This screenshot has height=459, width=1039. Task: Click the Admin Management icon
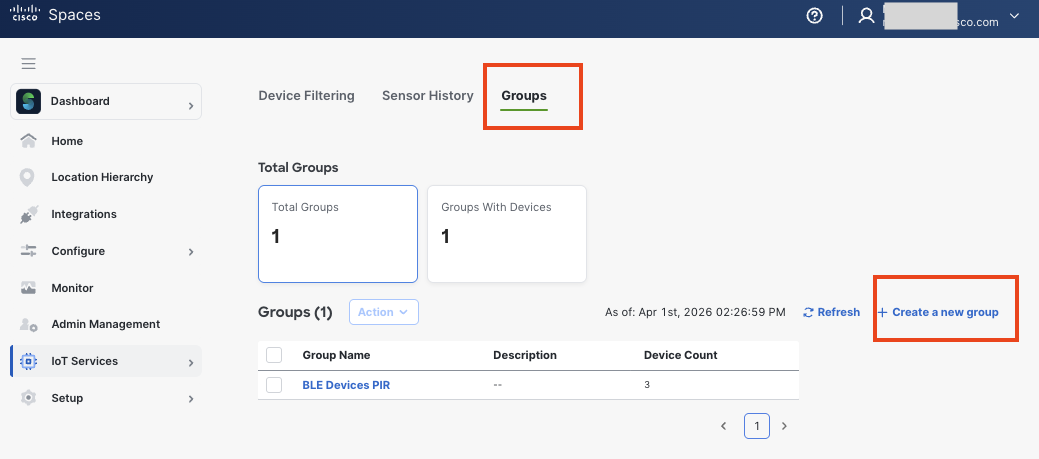(x=29, y=324)
